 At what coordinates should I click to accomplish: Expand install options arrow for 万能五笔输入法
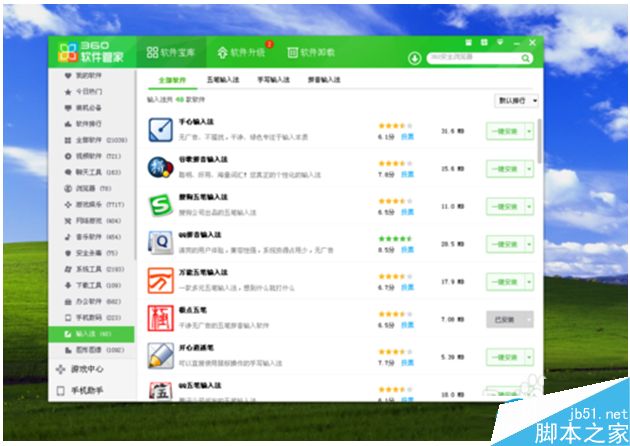(529, 282)
